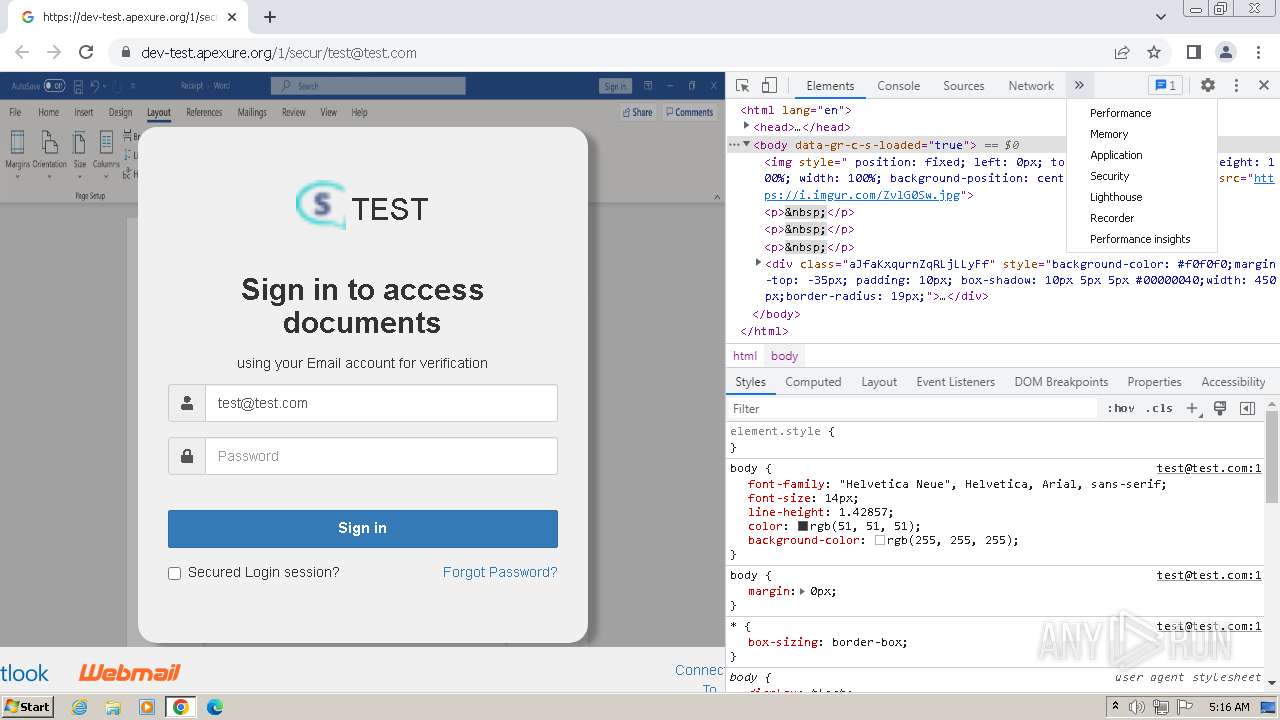Image resolution: width=1280 pixels, height=720 pixels.
Task: Click the color rgb(51,51,51) swatch
Action: [802, 526]
